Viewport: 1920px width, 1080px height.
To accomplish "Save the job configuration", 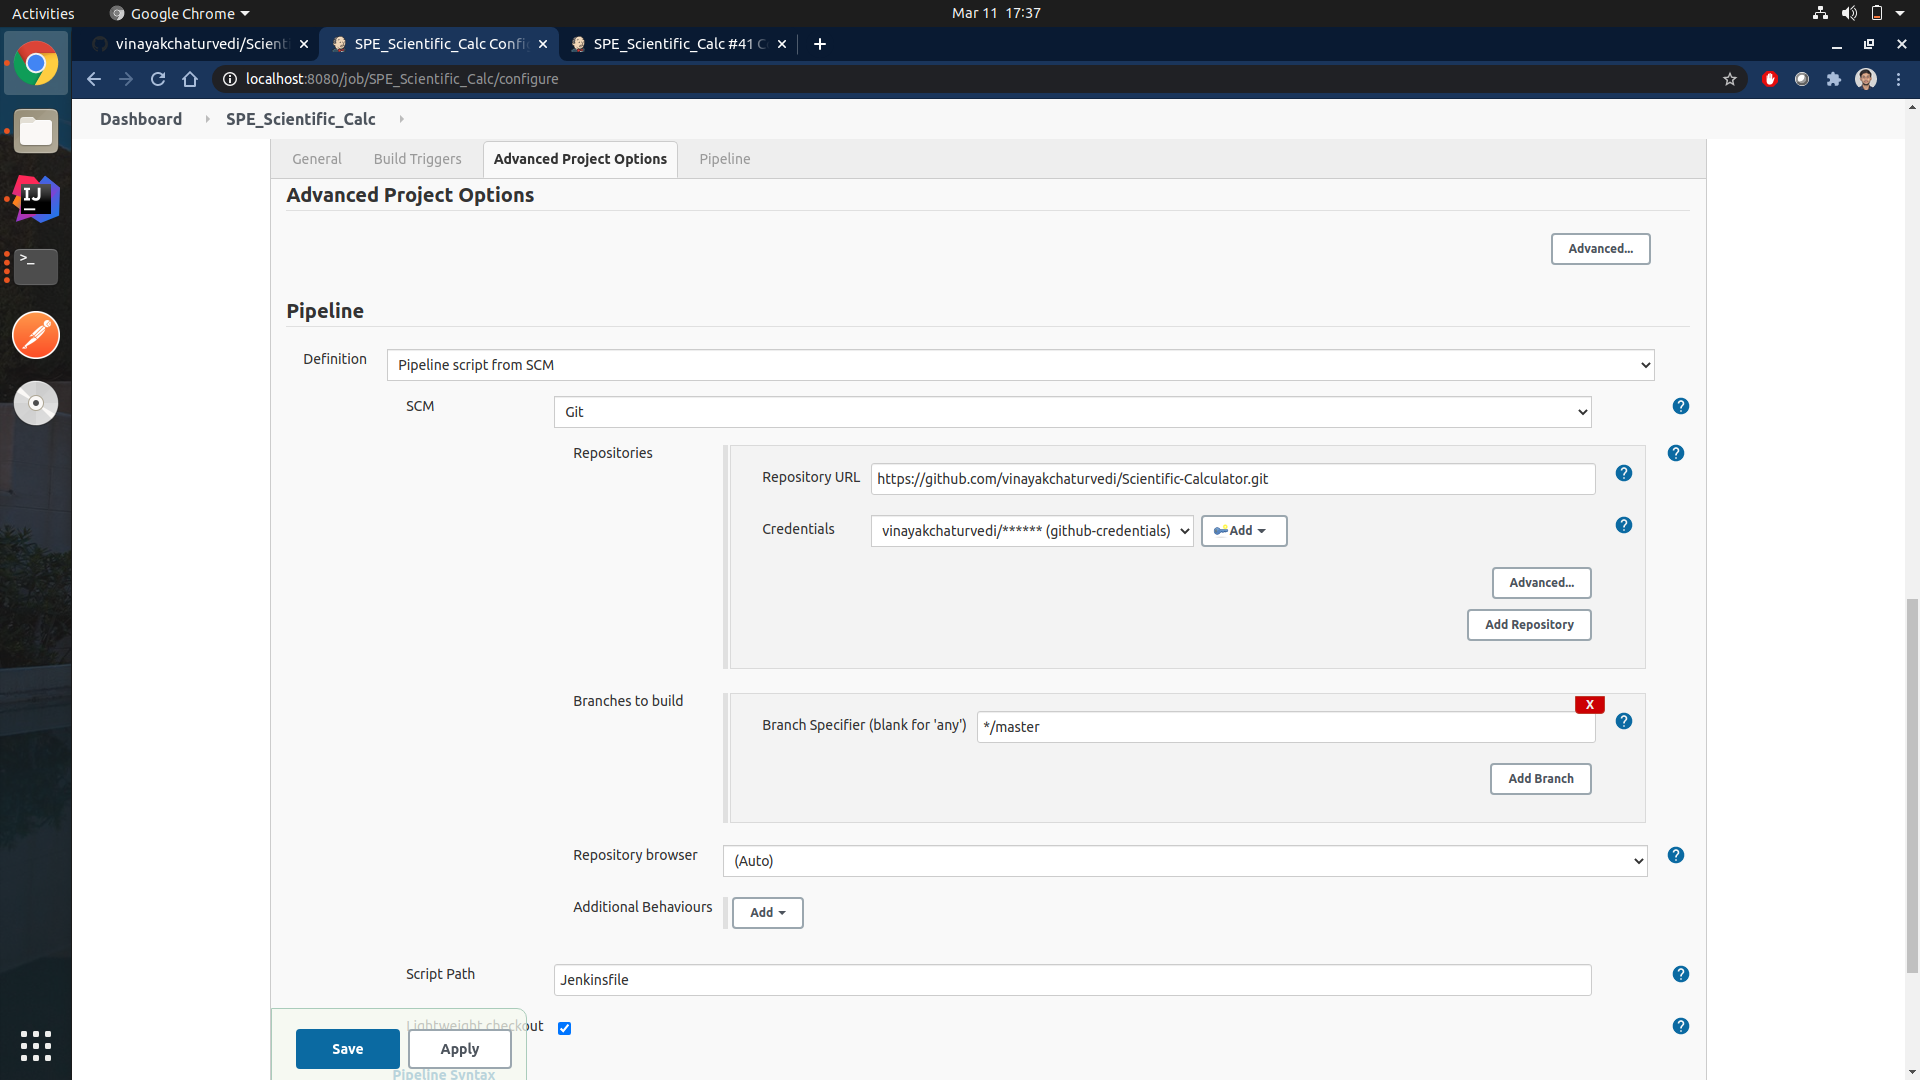I will coord(347,1049).
